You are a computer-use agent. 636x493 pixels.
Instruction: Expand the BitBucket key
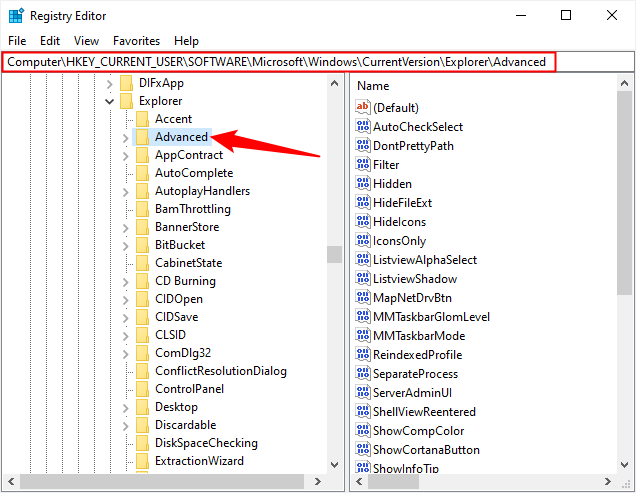pyautogui.click(x=125, y=246)
